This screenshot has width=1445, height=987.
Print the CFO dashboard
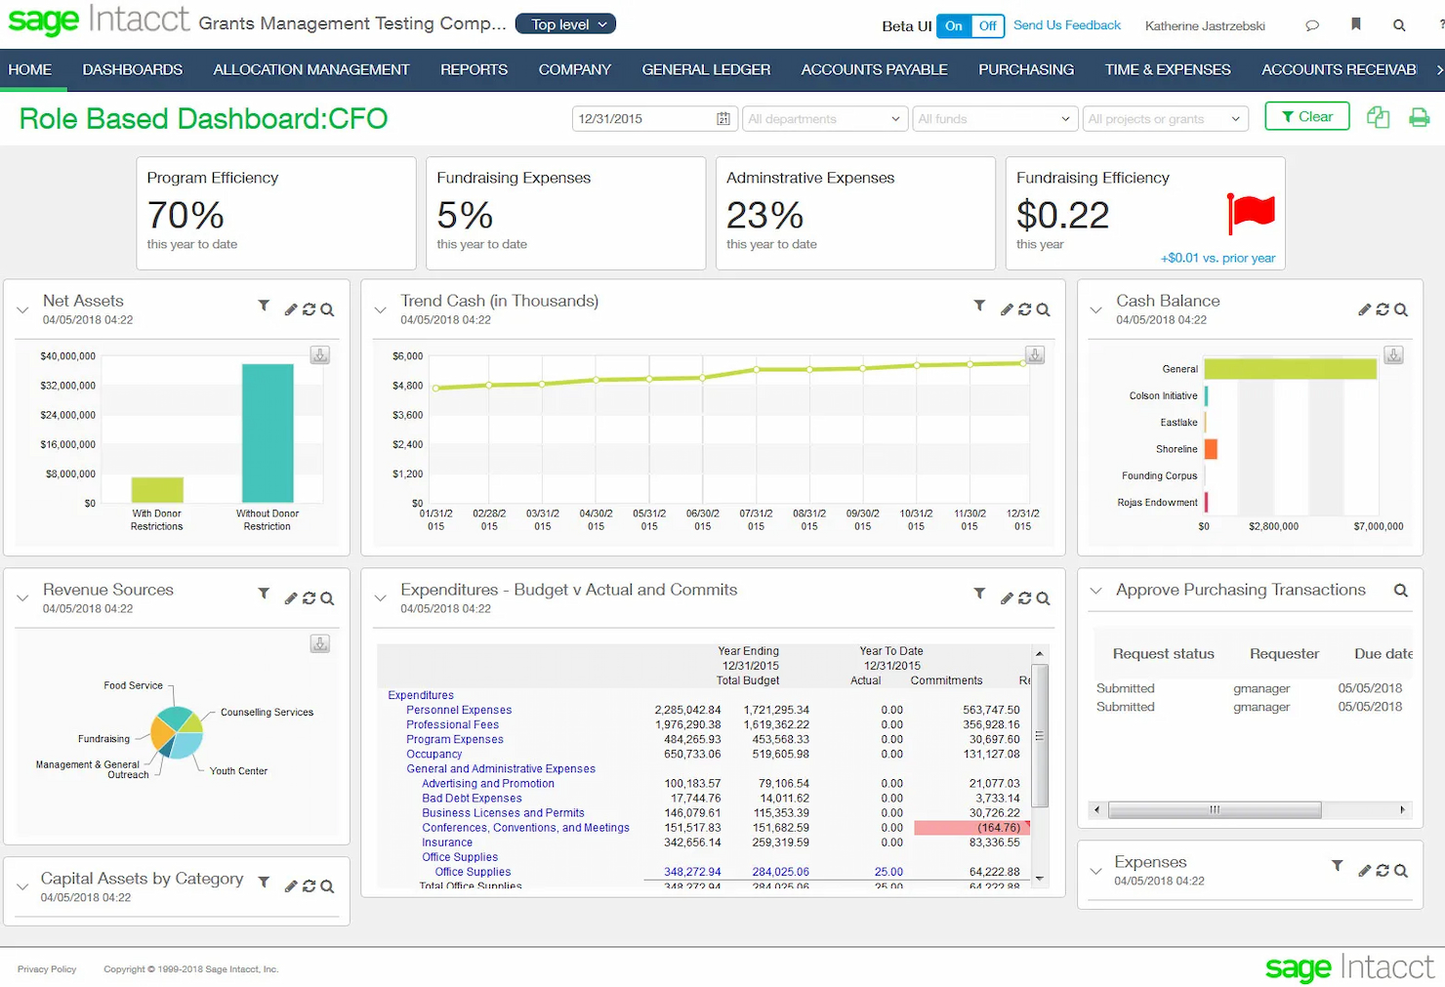[1419, 117]
